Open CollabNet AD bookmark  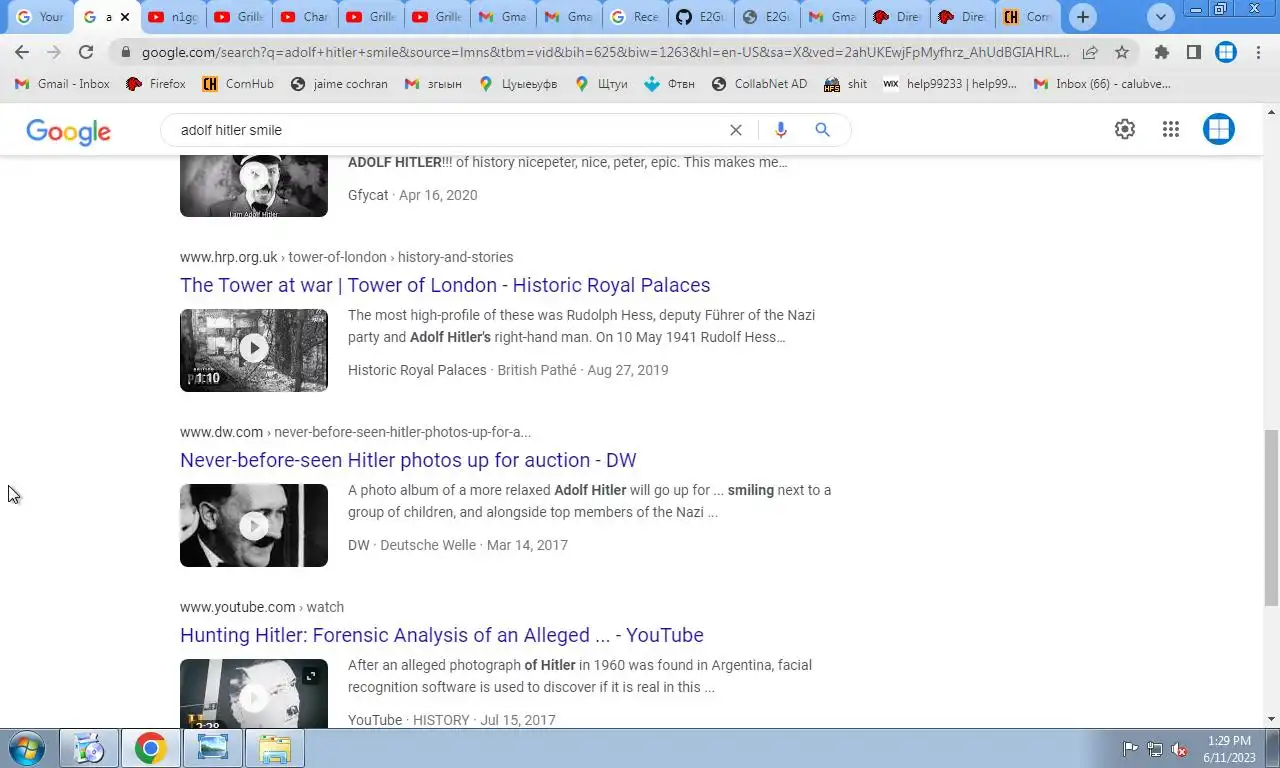[x=759, y=84]
